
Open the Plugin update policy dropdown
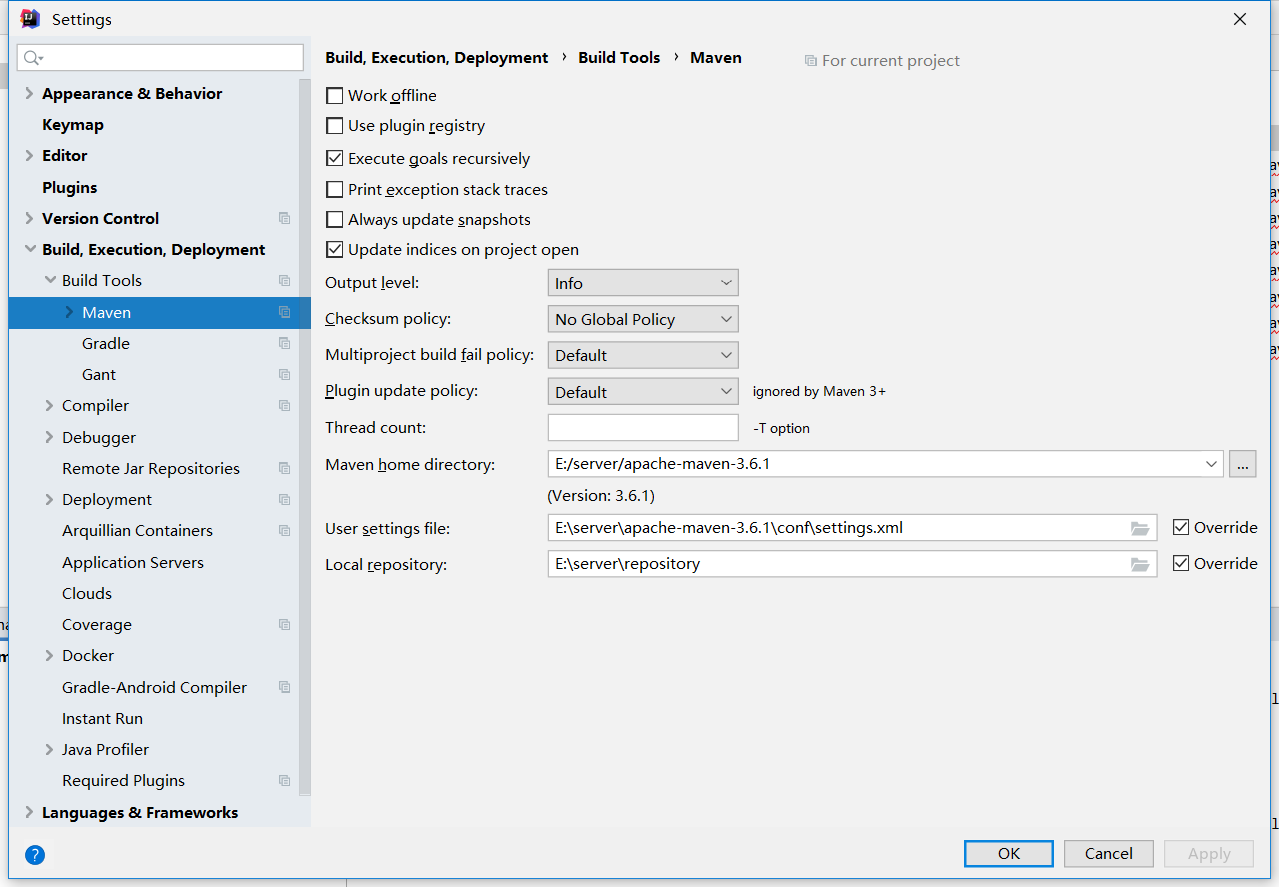coord(643,392)
